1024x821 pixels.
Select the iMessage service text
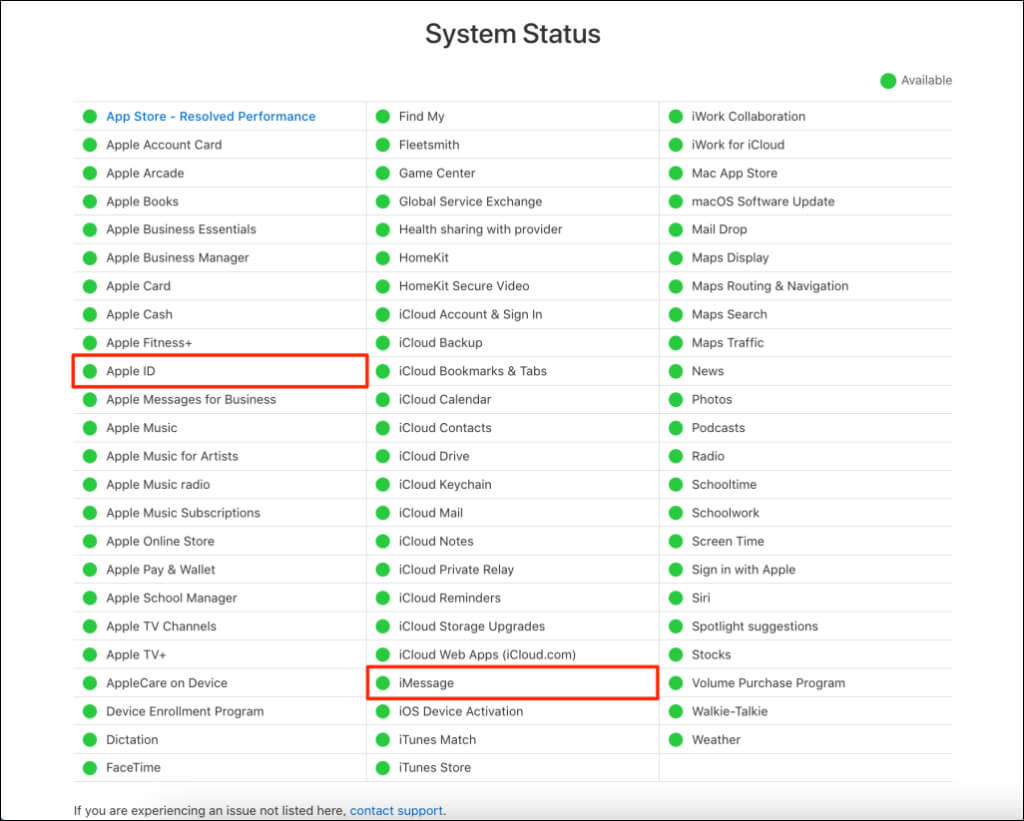pos(426,683)
